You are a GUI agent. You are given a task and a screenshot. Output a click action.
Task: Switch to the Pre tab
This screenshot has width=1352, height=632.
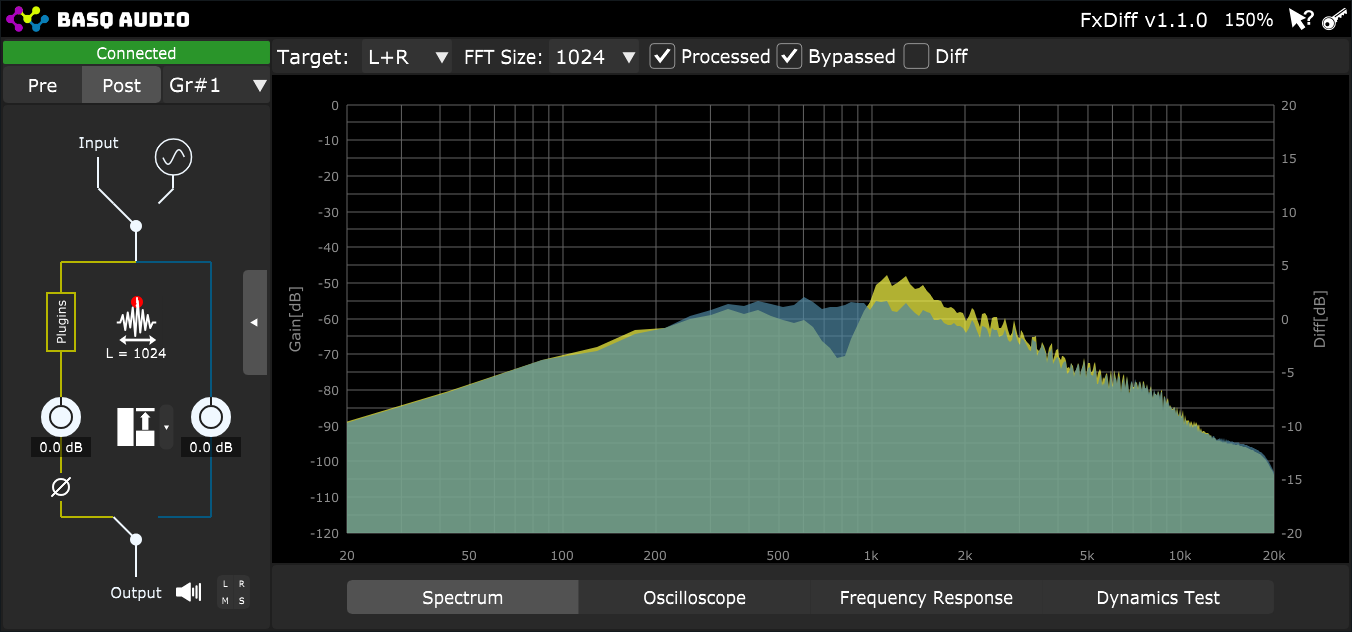pos(42,86)
